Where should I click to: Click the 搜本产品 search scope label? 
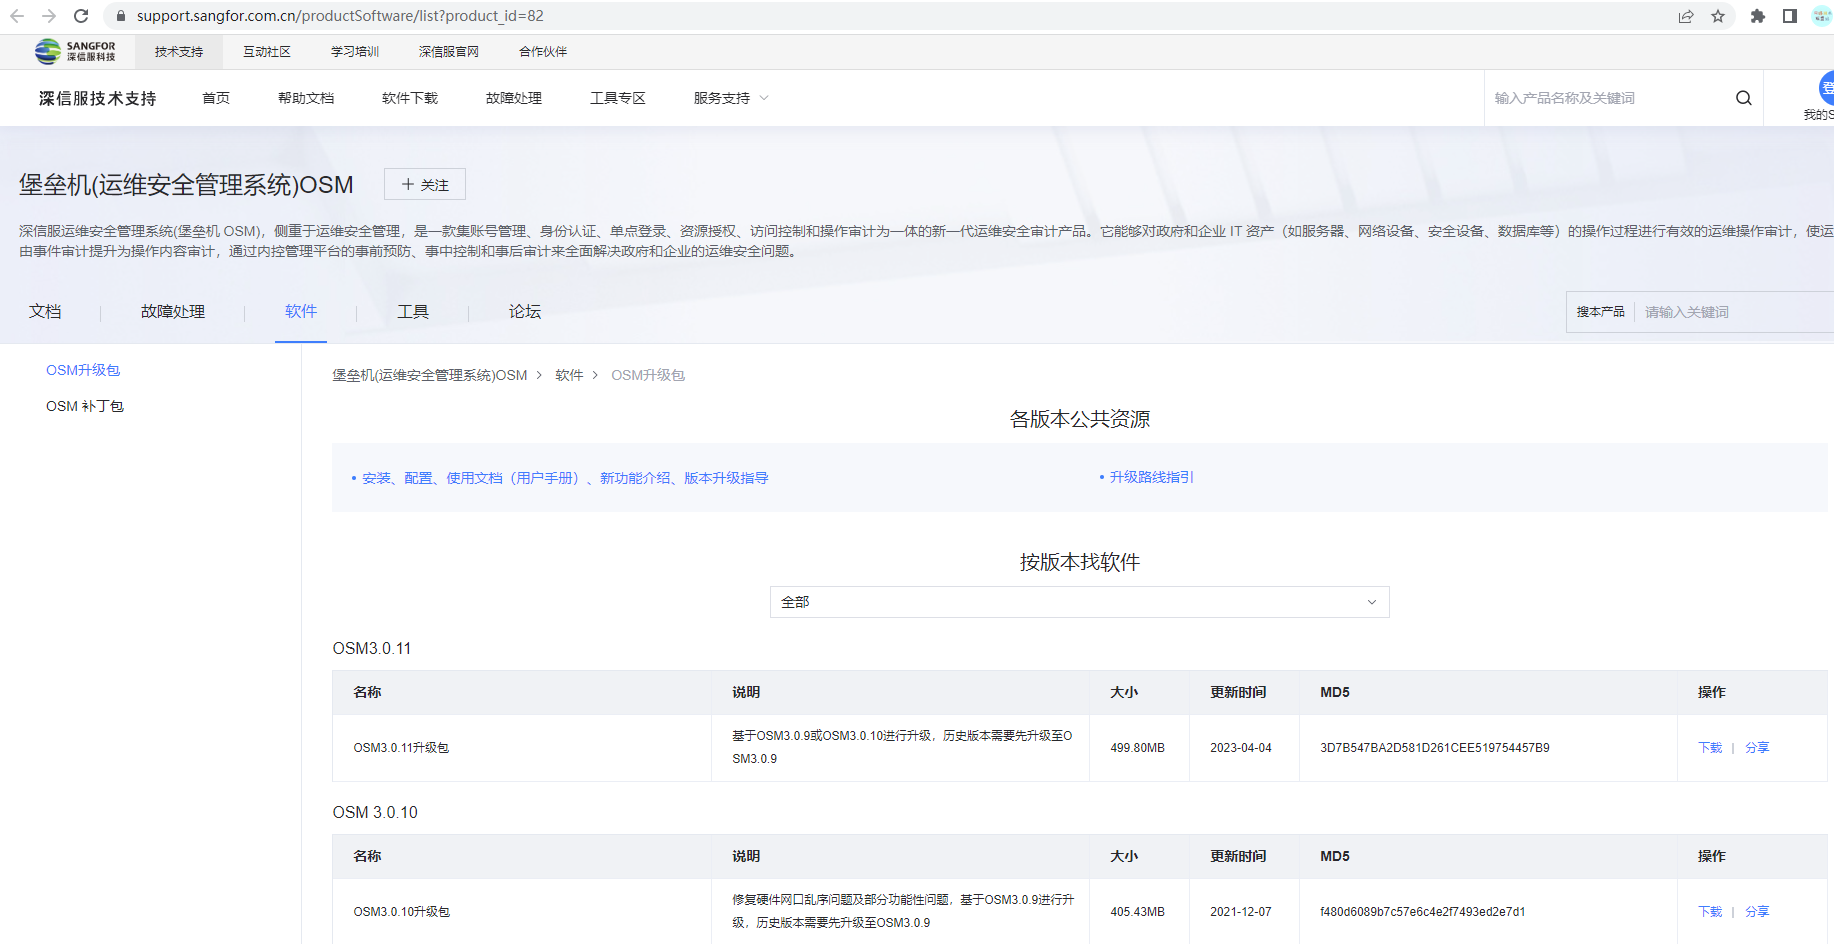point(1600,312)
